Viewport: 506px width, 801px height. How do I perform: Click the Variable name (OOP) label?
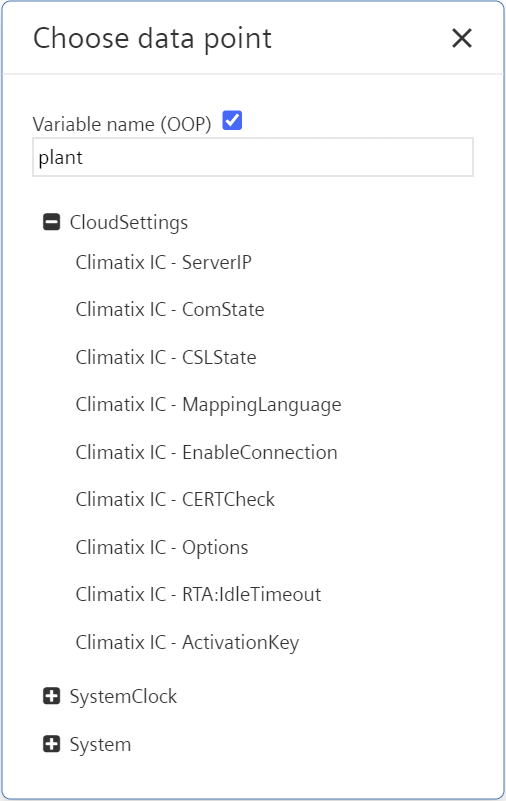122,124
